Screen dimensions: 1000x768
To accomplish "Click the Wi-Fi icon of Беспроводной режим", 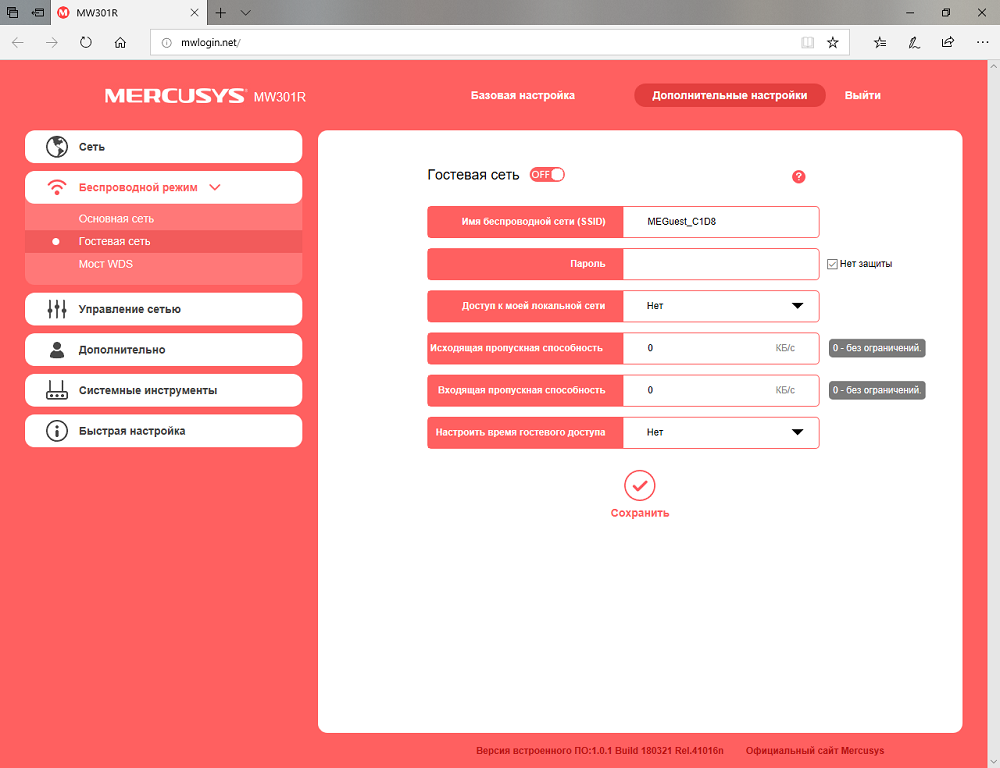I will [x=57, y=188].
